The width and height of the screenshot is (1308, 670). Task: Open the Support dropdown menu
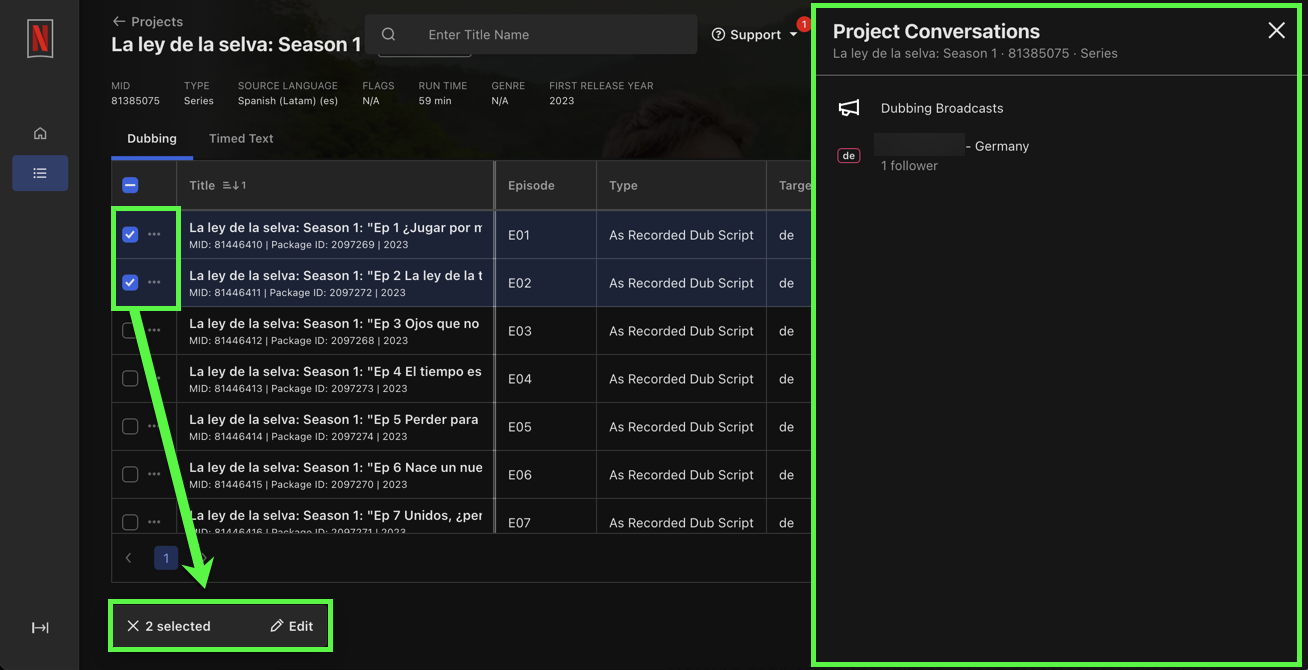(x=755, y=34)
